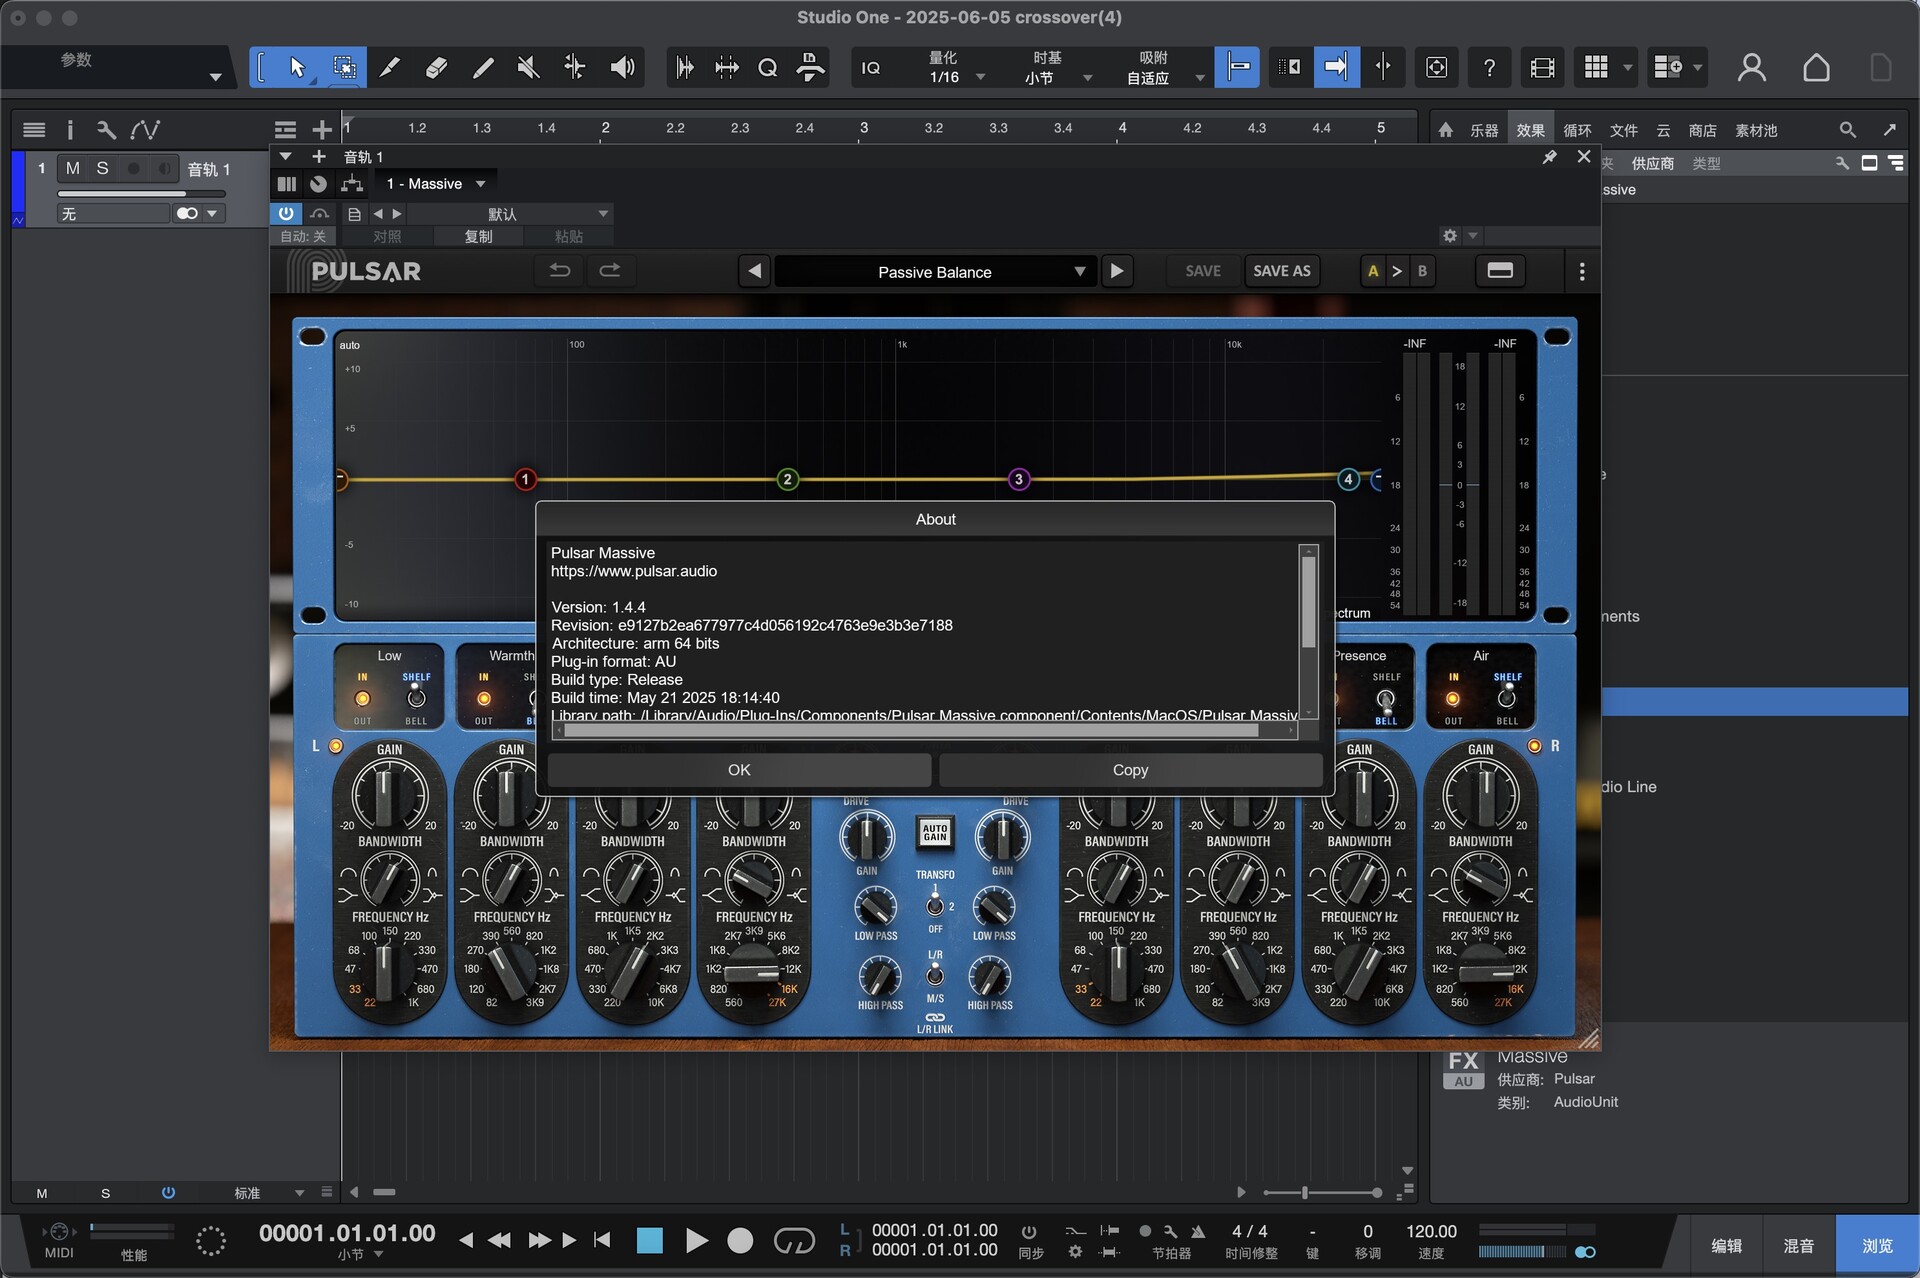Image resolution: width=1920 pixels, height=1278 pixels.
Task: Switch to the 商店 browser tab
Action: point(1702,130)
